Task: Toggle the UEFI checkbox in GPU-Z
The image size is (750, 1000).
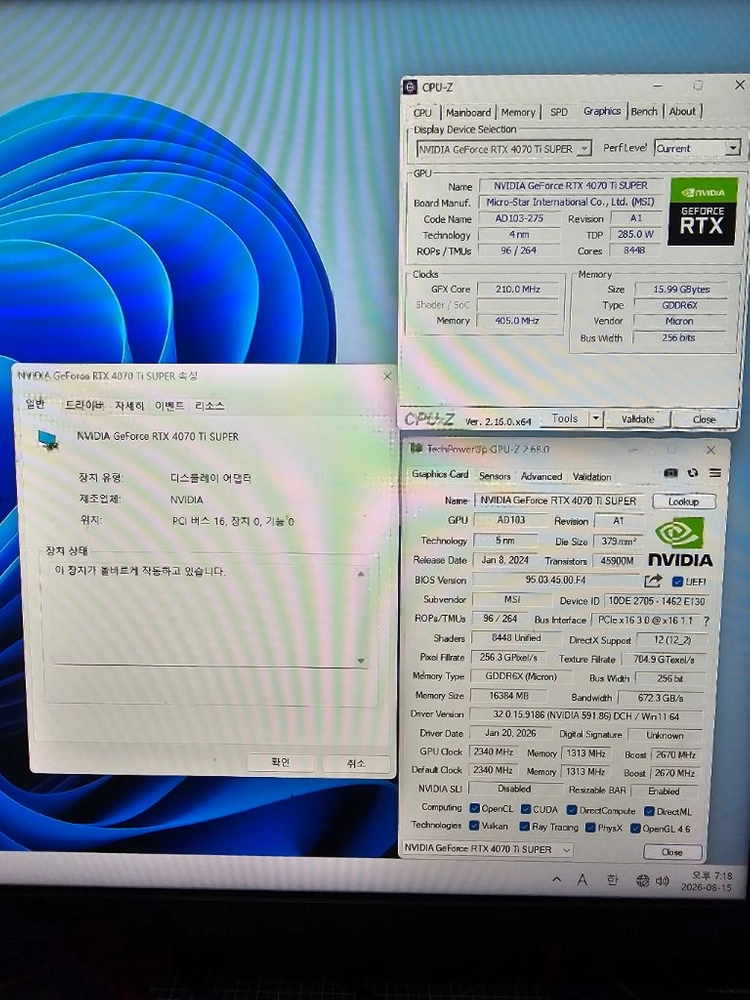Action: [x=677, y=581]
